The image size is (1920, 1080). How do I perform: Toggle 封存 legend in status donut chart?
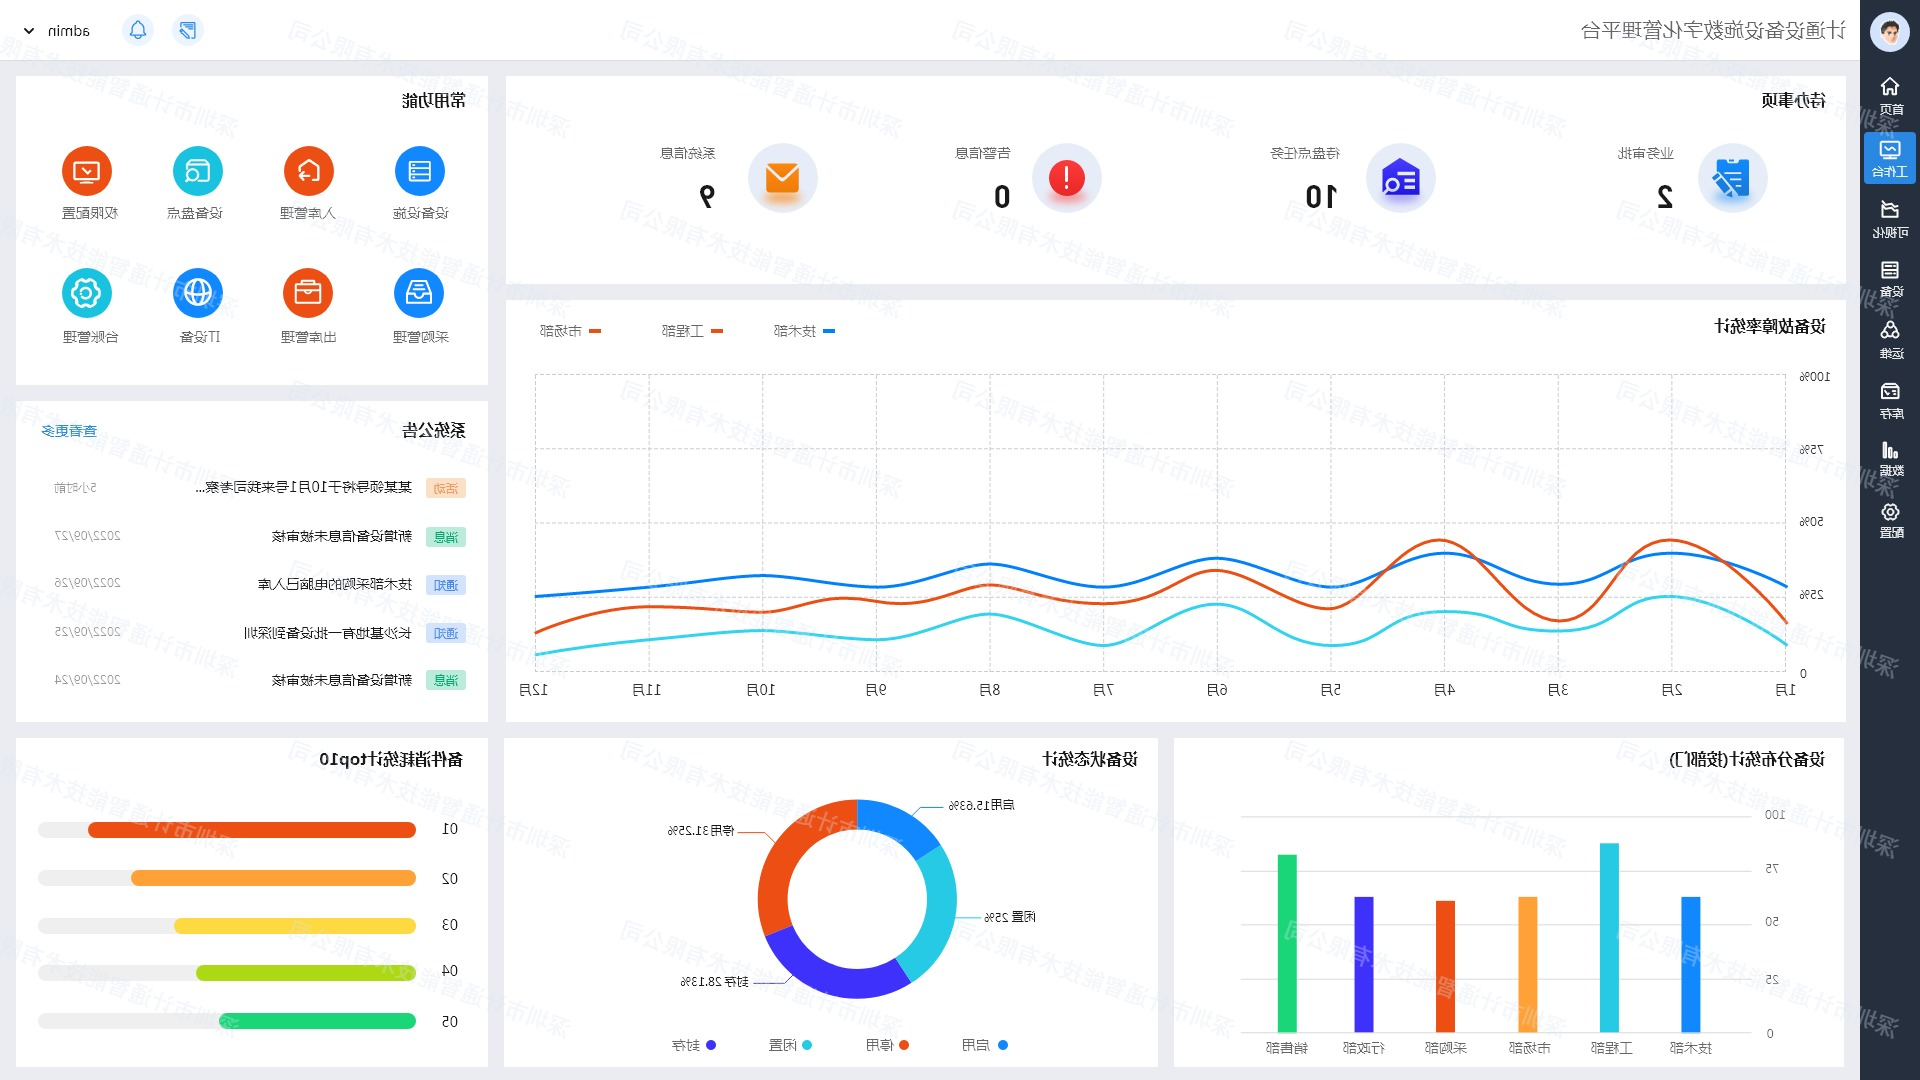[x=694, y=1045]
